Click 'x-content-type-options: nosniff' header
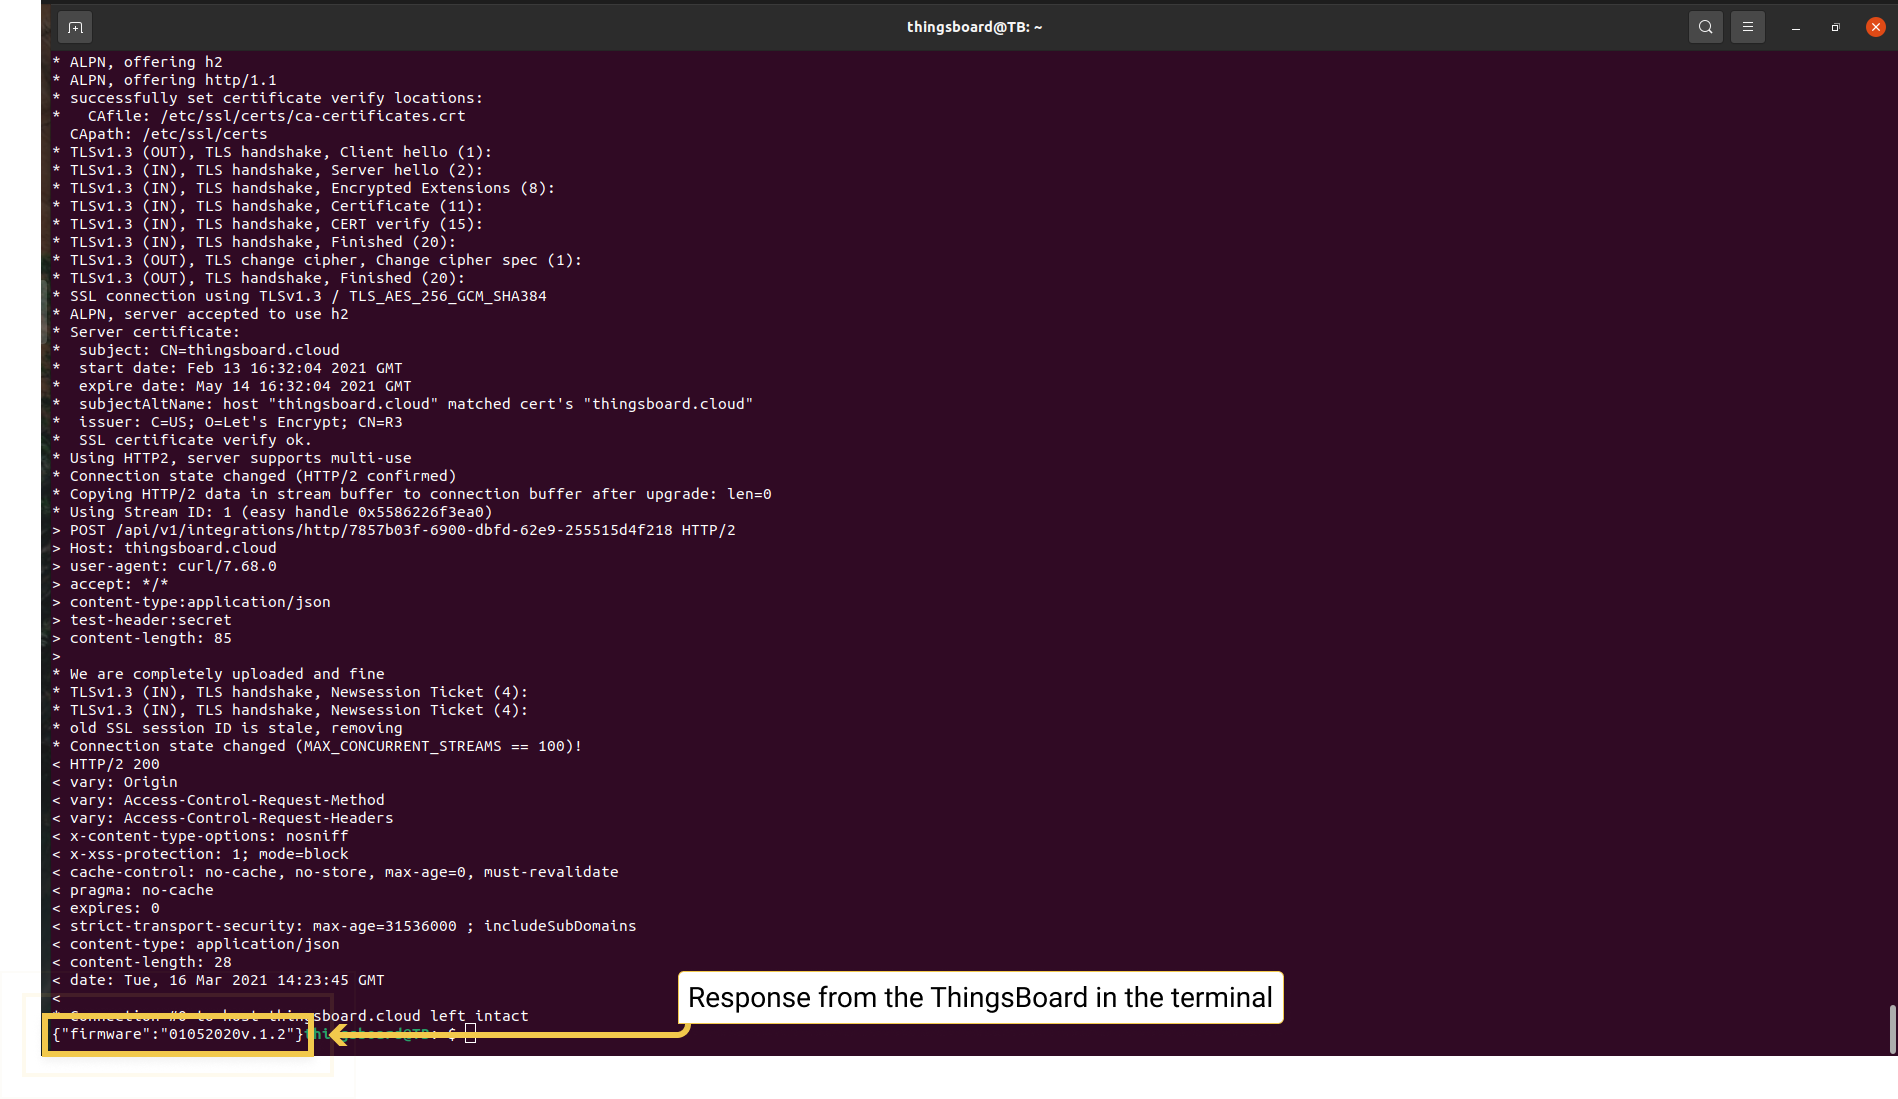This screenshot has width=1898, height=1099. [x=201, y=836]
